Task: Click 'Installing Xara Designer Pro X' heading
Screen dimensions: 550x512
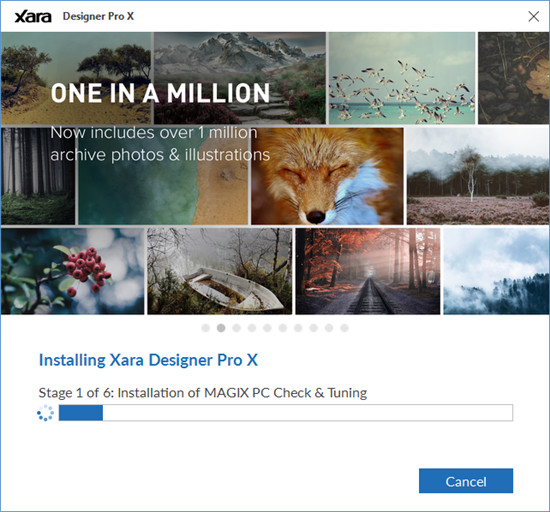Action: coord(148,360)
